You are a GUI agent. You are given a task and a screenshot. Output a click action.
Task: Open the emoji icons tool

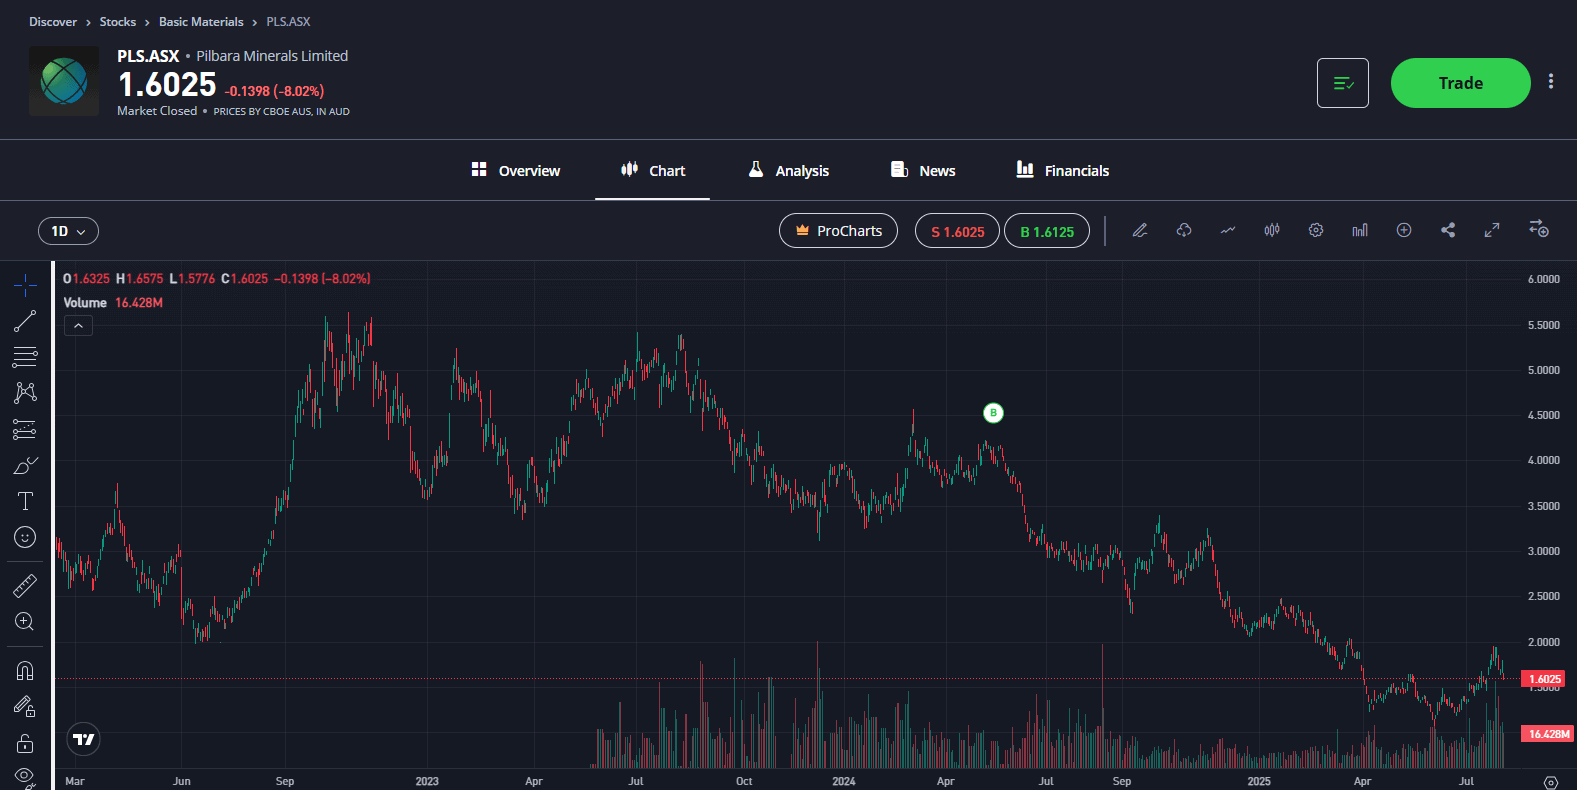[x=25, y=537]
